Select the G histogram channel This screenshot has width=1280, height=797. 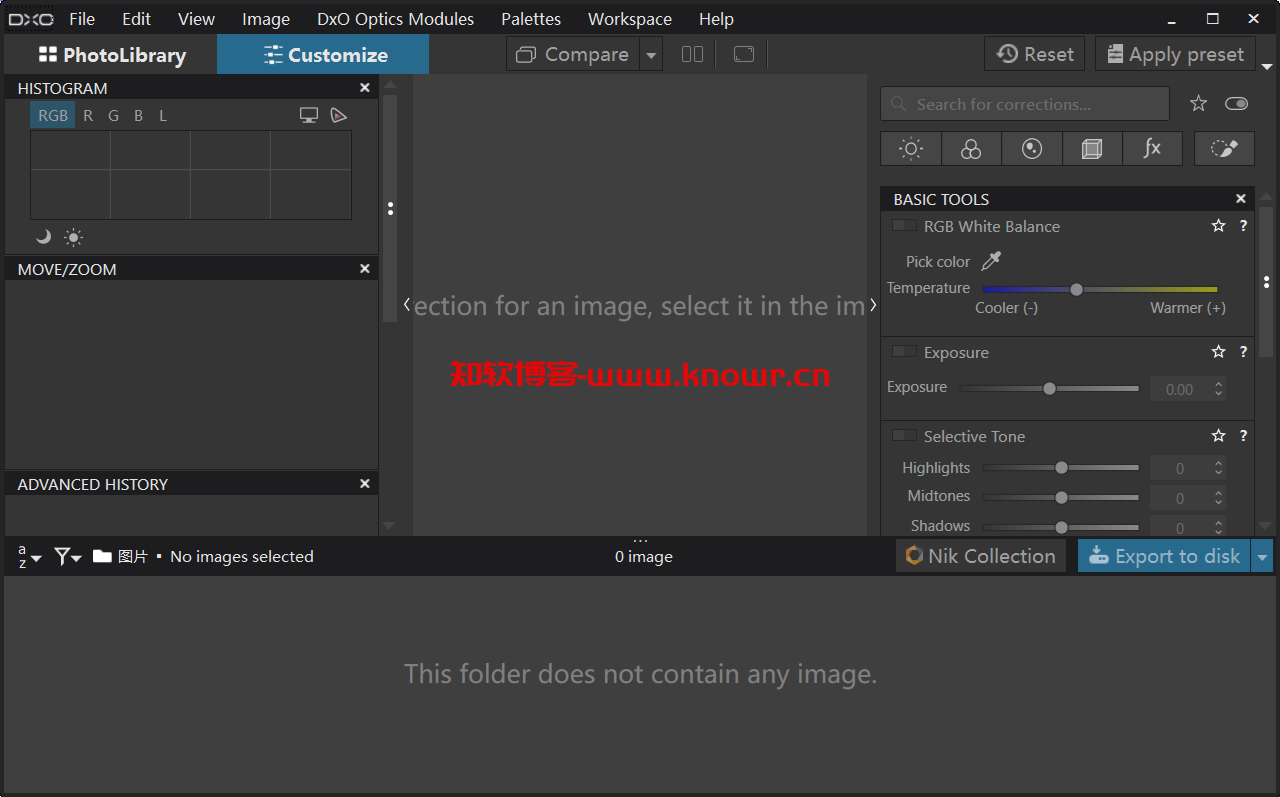[113, 116]
